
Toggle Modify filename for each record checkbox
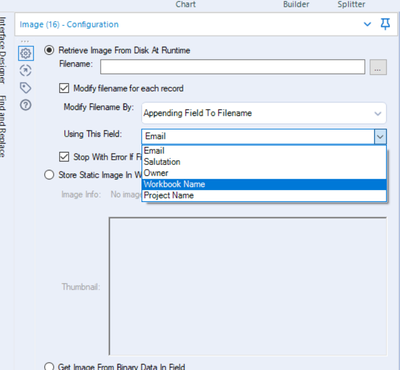64,88
